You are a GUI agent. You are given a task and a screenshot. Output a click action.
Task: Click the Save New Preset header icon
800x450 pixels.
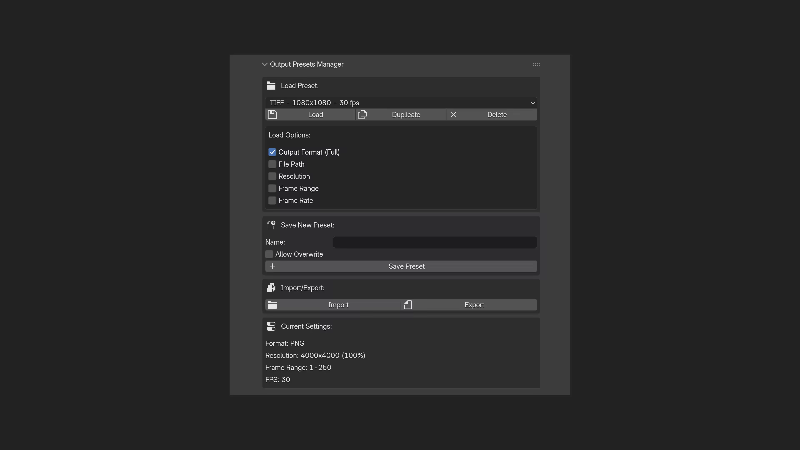pyautogui.click(x=271, y=225)
